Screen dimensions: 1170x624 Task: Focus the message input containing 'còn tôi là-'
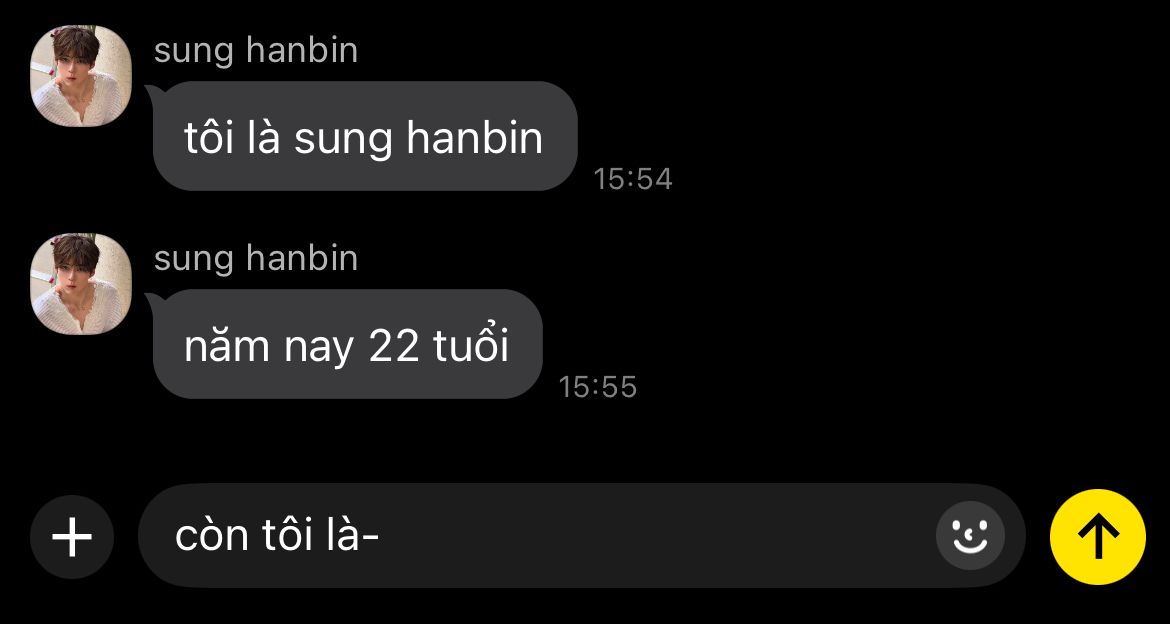[581, 536]
